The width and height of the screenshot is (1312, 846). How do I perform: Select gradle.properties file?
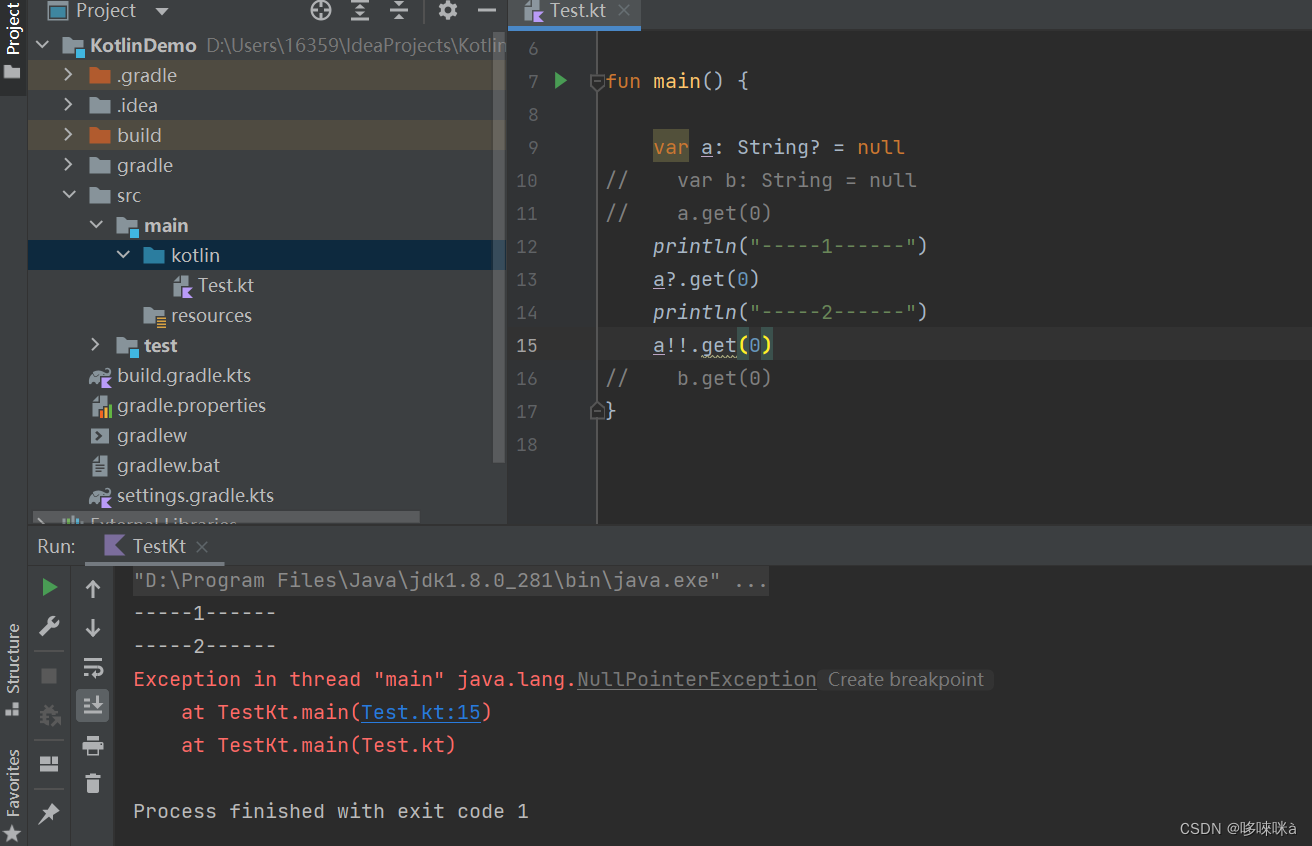(191, 406)
